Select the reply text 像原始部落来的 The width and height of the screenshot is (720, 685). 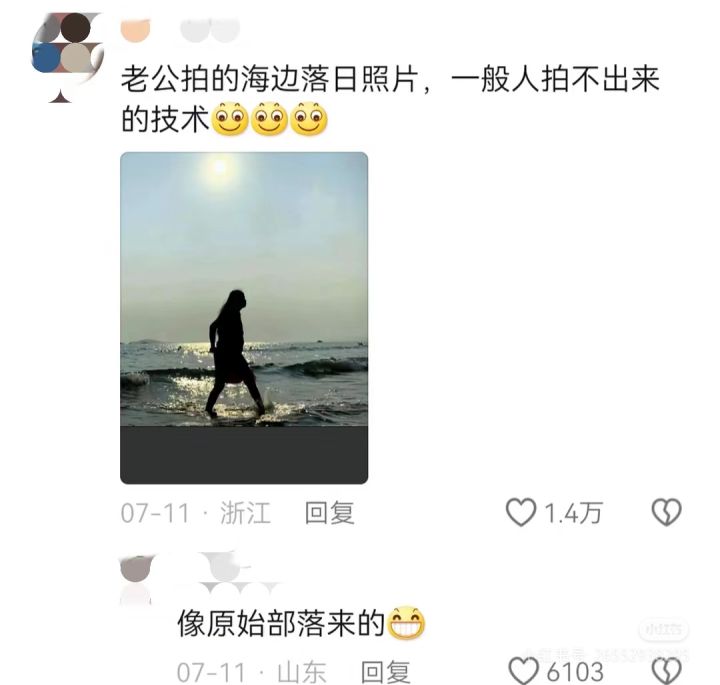click(281, 624)
